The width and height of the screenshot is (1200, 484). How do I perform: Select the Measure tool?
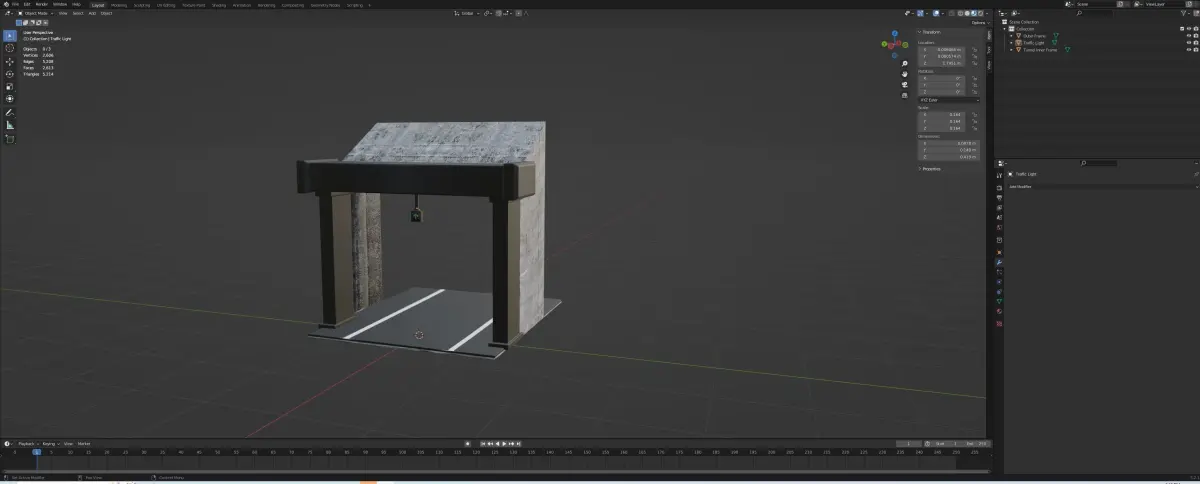click(10, 125)
